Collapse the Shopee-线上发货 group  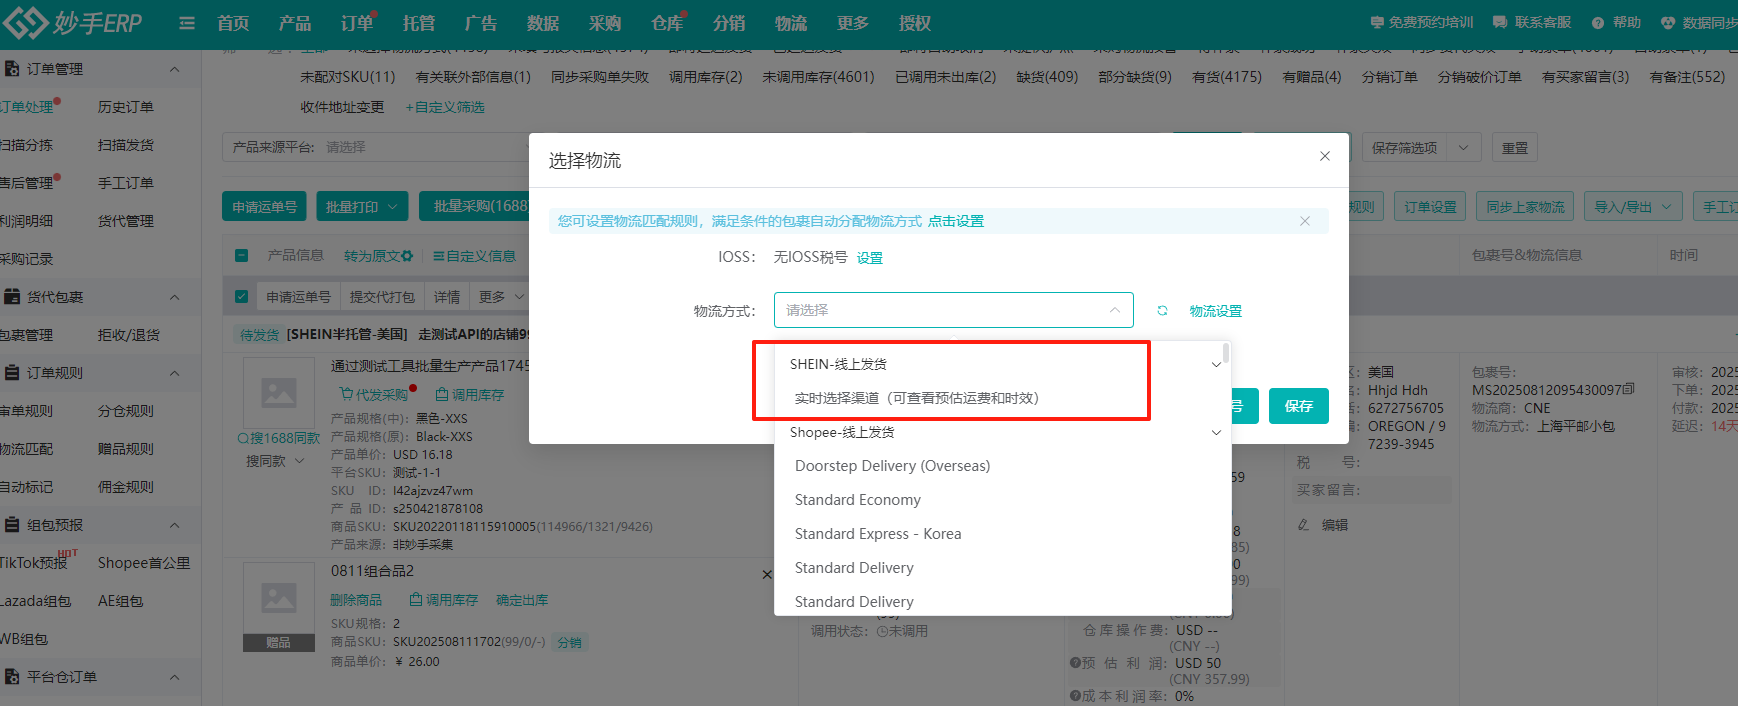point(1216,433)
